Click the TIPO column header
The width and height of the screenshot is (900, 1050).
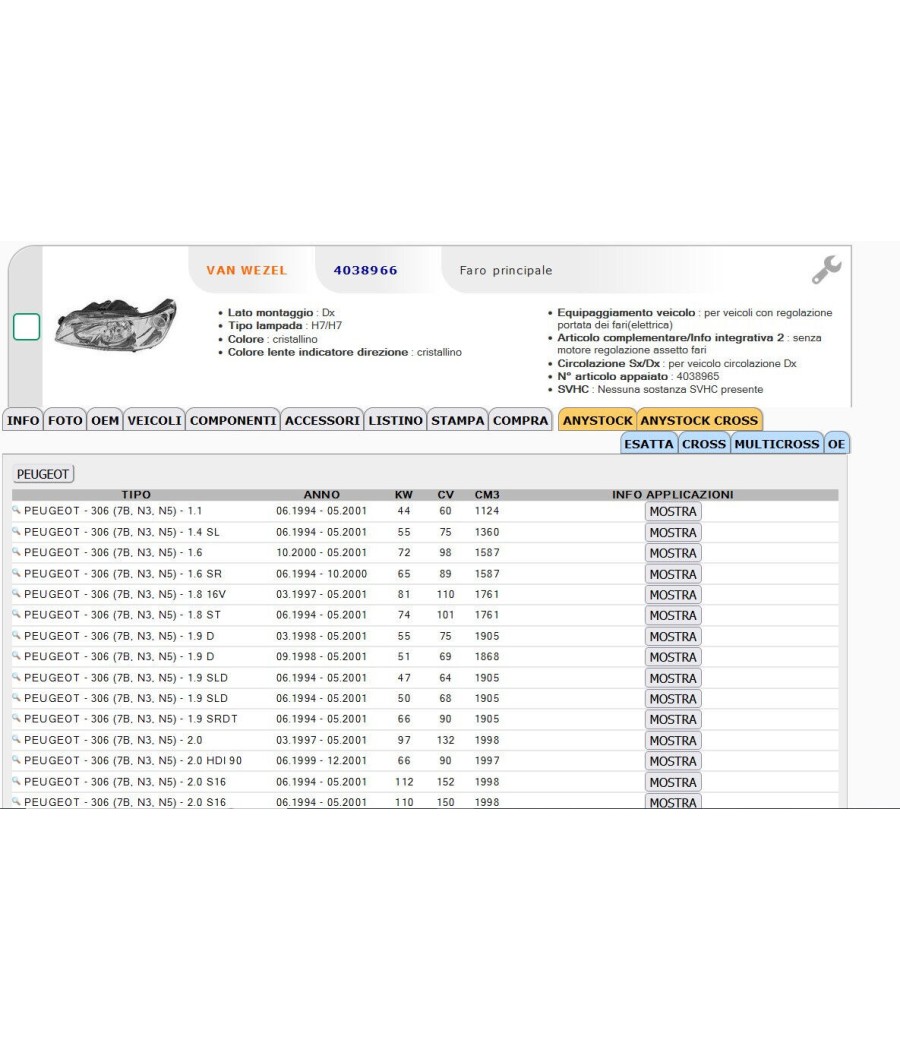136,495
